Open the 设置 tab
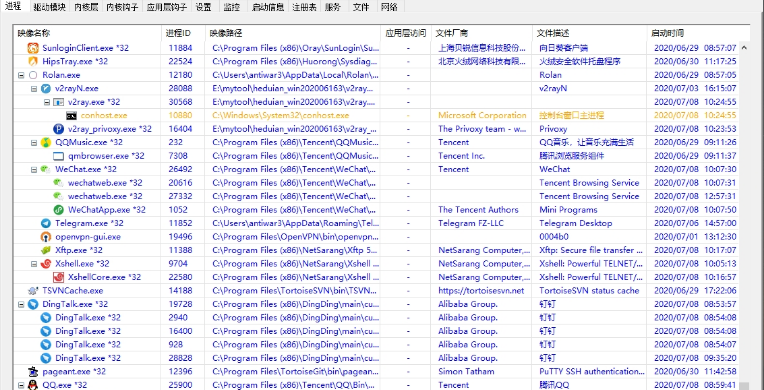 (204, 7)
